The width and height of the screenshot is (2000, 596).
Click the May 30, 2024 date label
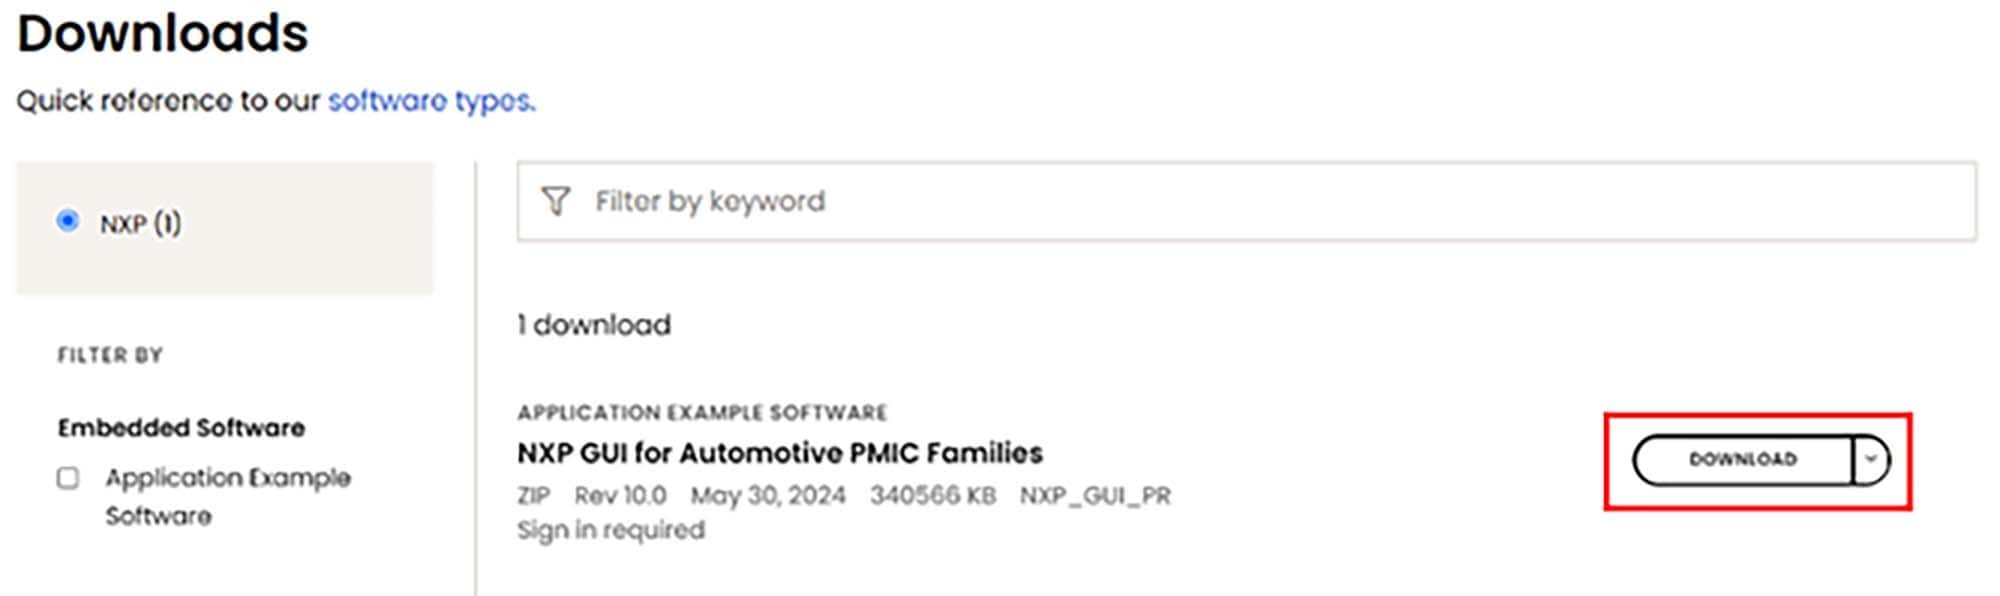[x=767, y=494]
